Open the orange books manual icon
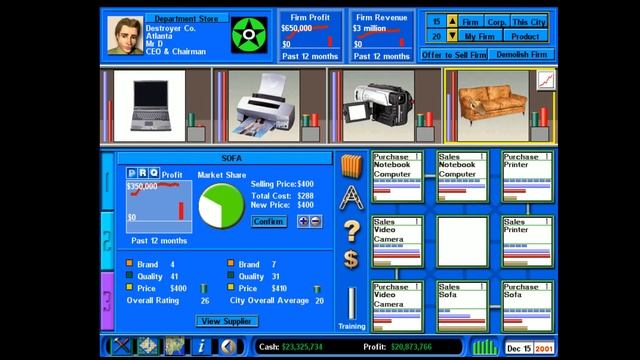Viewport: 640px width, 360px height. [351, 166]
